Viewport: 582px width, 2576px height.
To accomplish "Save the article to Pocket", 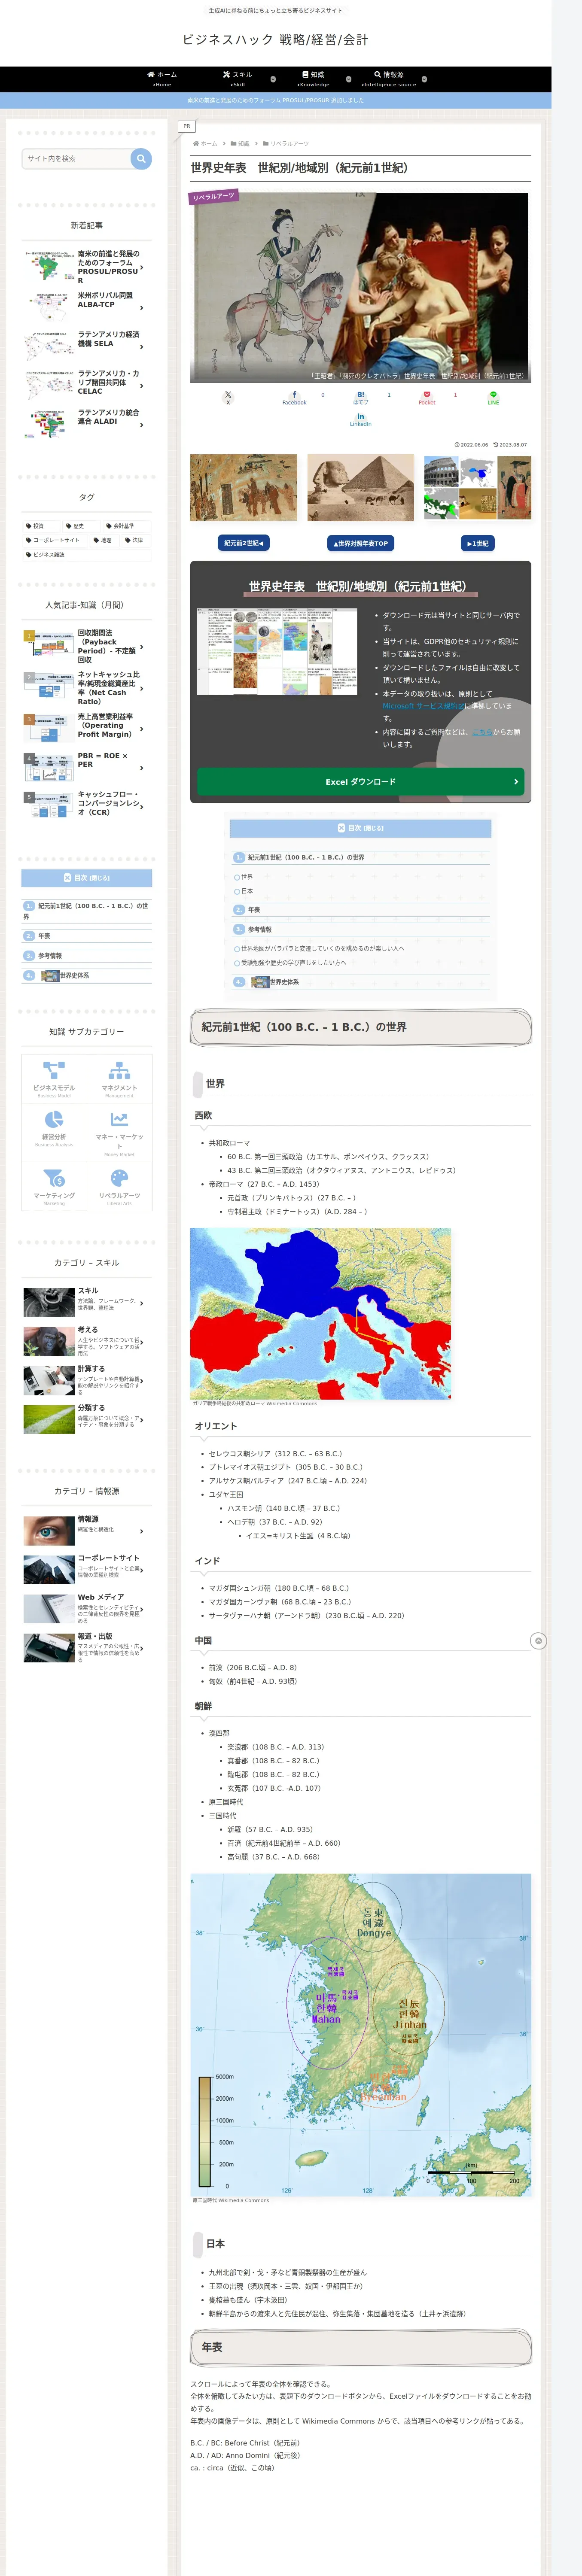I will click(x=427, y=398).
